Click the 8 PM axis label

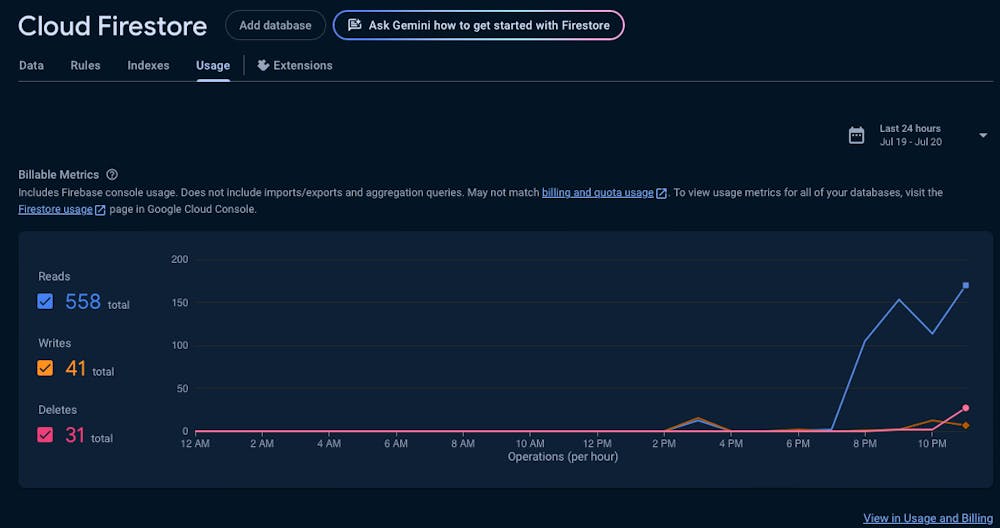[x=865, y=444]
